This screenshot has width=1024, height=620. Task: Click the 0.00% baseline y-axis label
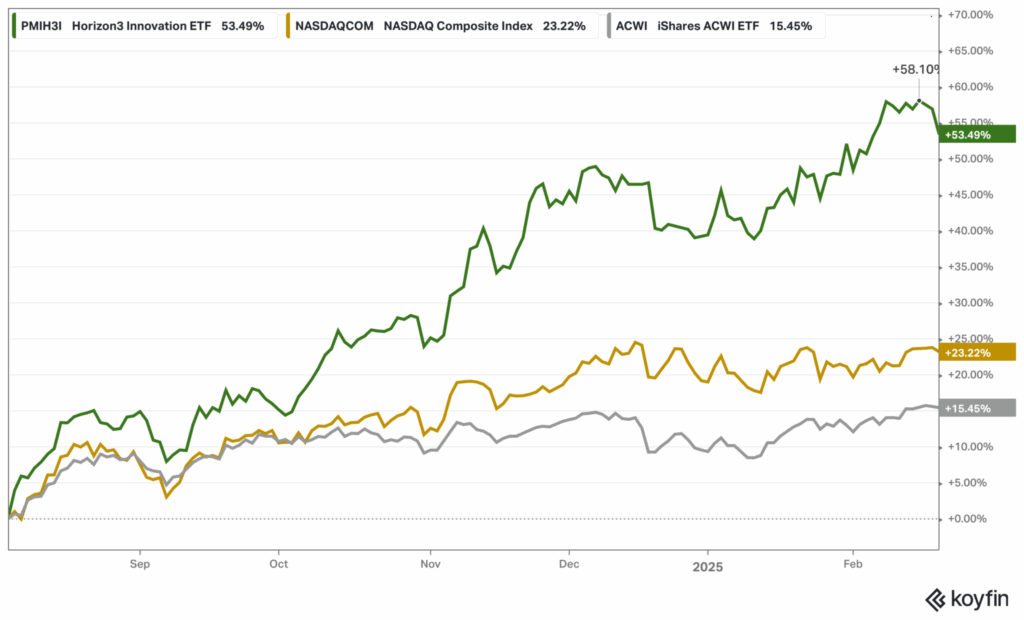[x=968, y=519]
